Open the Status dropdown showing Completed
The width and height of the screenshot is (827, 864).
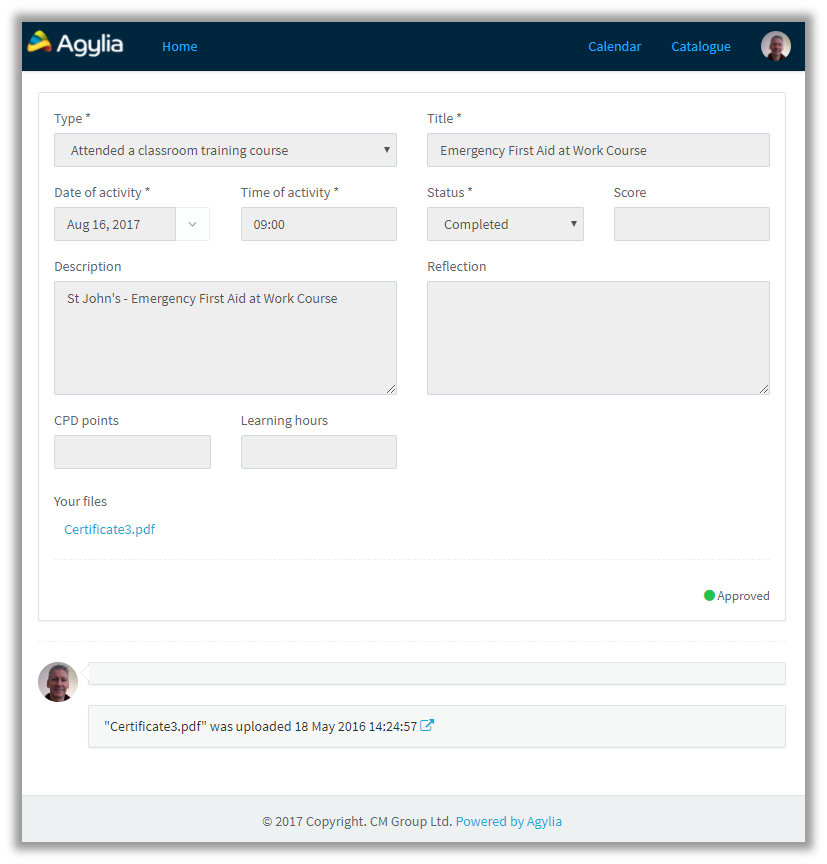click(505, 224)
